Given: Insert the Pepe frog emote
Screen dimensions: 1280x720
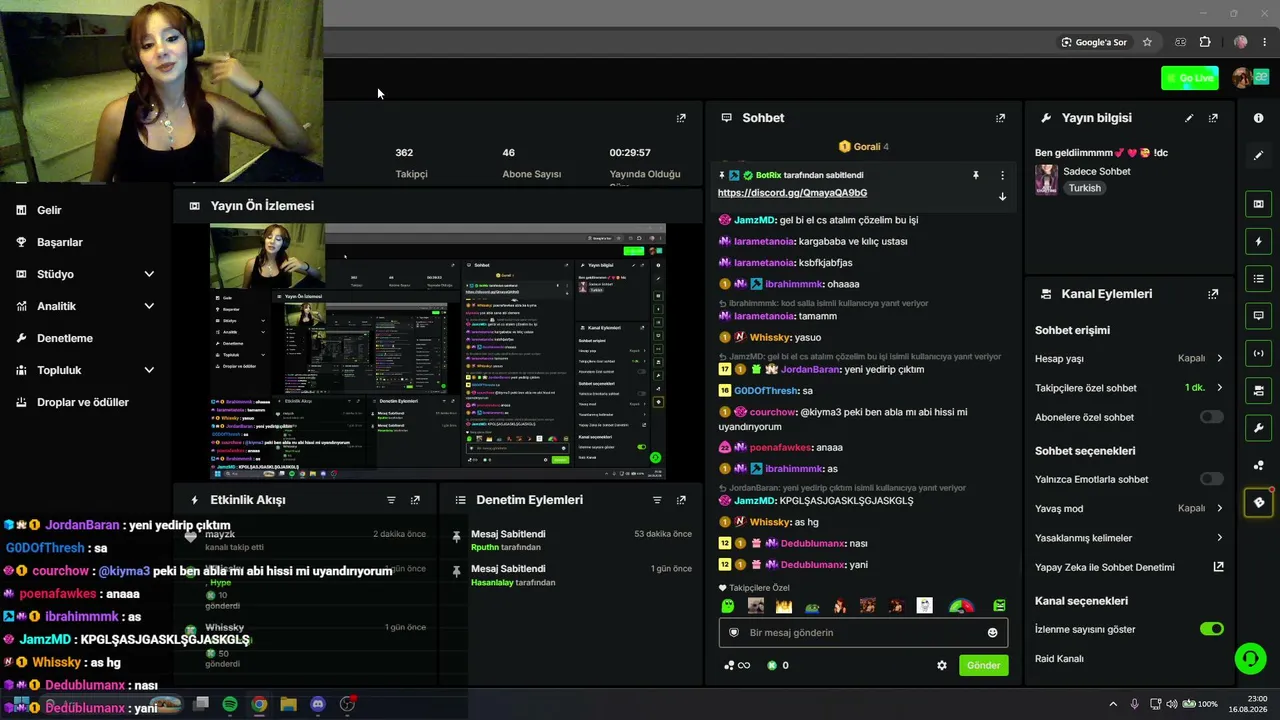Looking at the screenshot, I should pos(812,606).
